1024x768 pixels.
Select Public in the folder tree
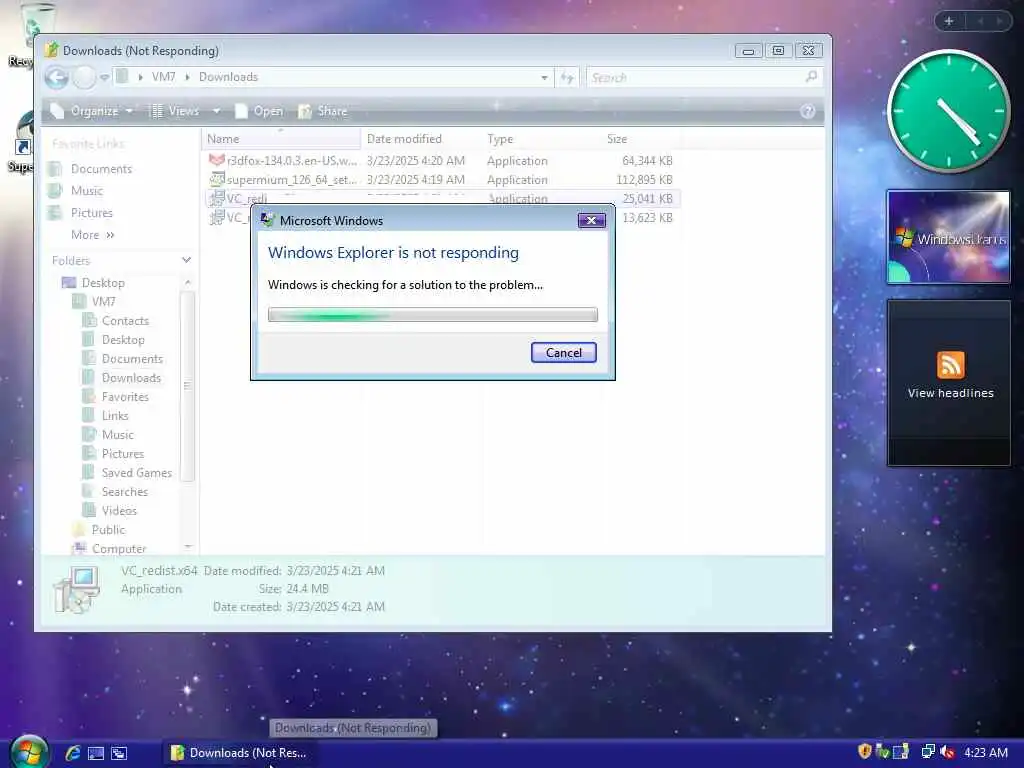99,530
